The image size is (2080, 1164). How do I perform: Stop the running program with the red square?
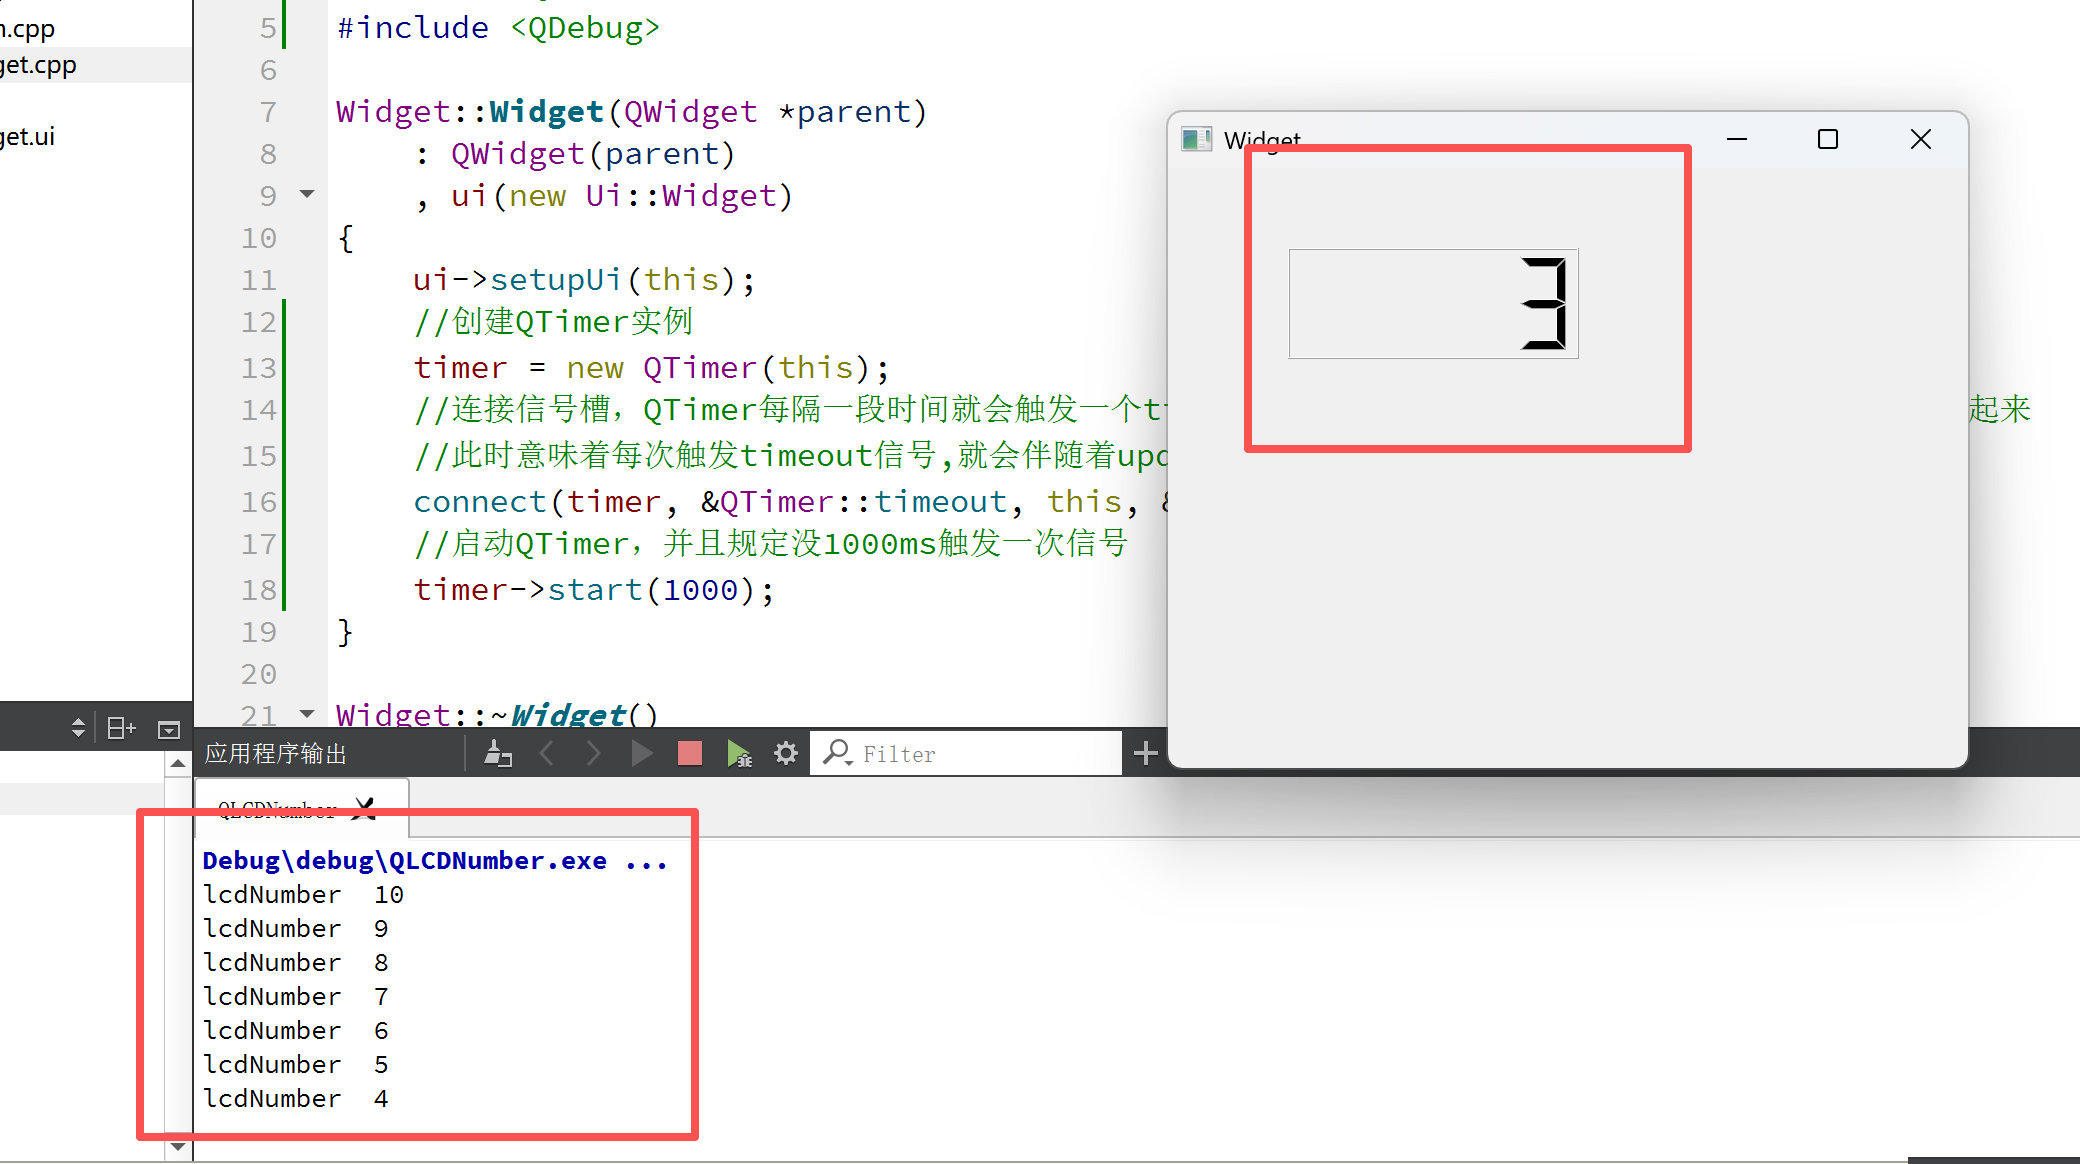690,753
